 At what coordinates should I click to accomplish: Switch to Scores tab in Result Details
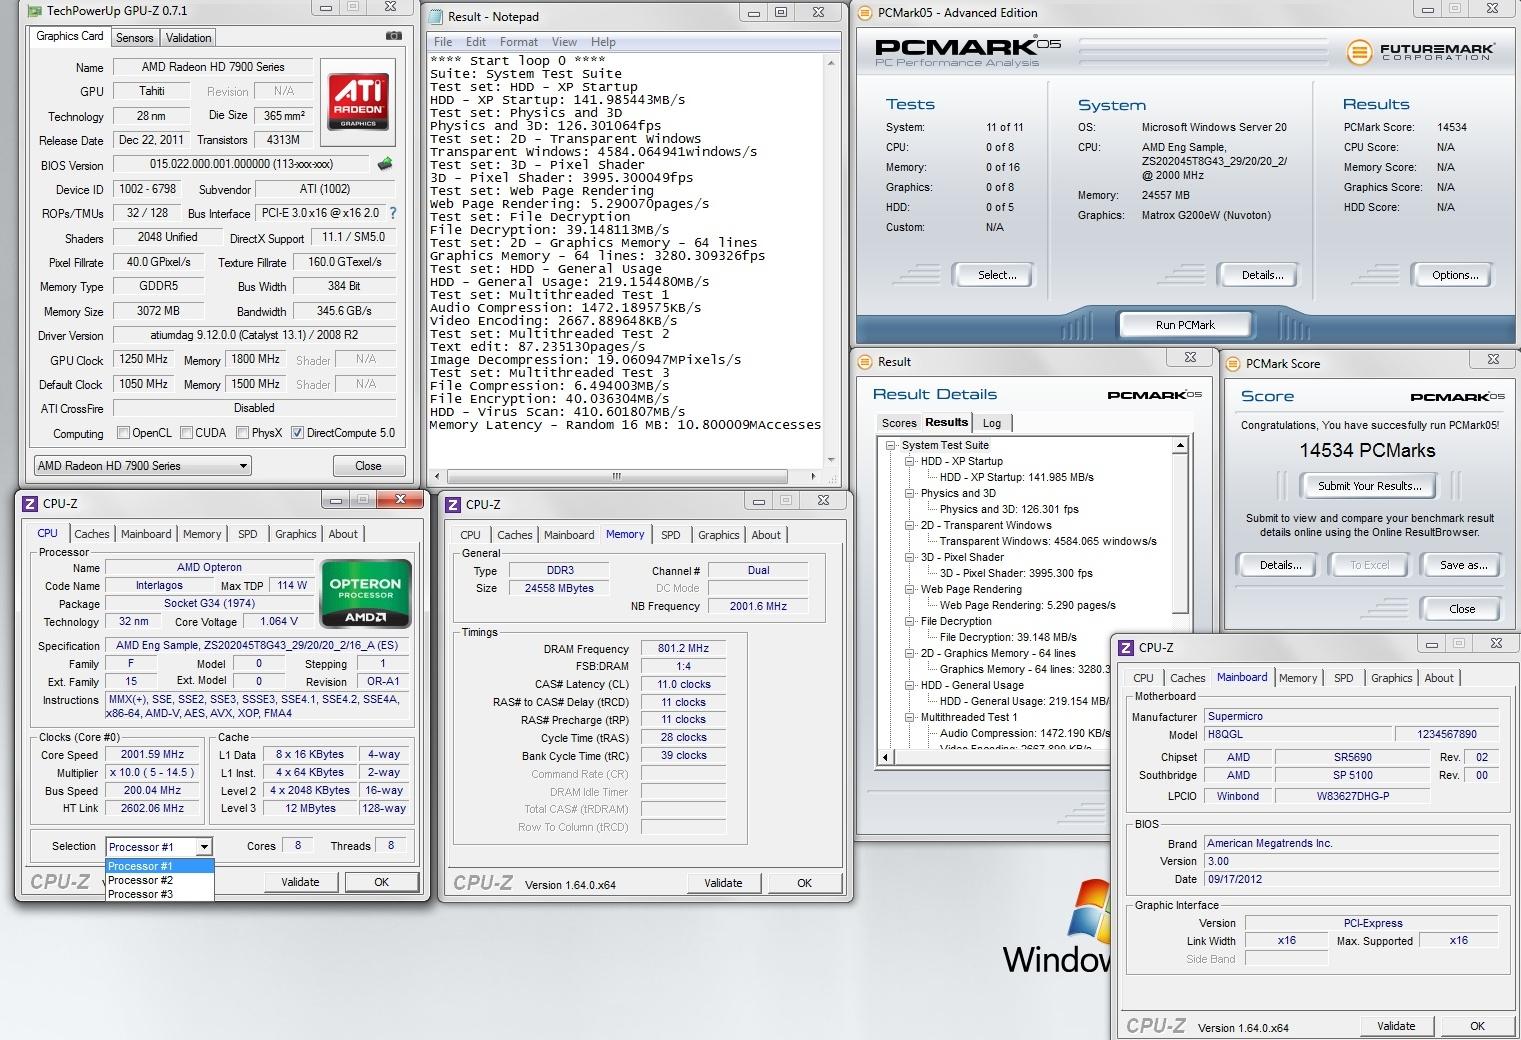898,423
